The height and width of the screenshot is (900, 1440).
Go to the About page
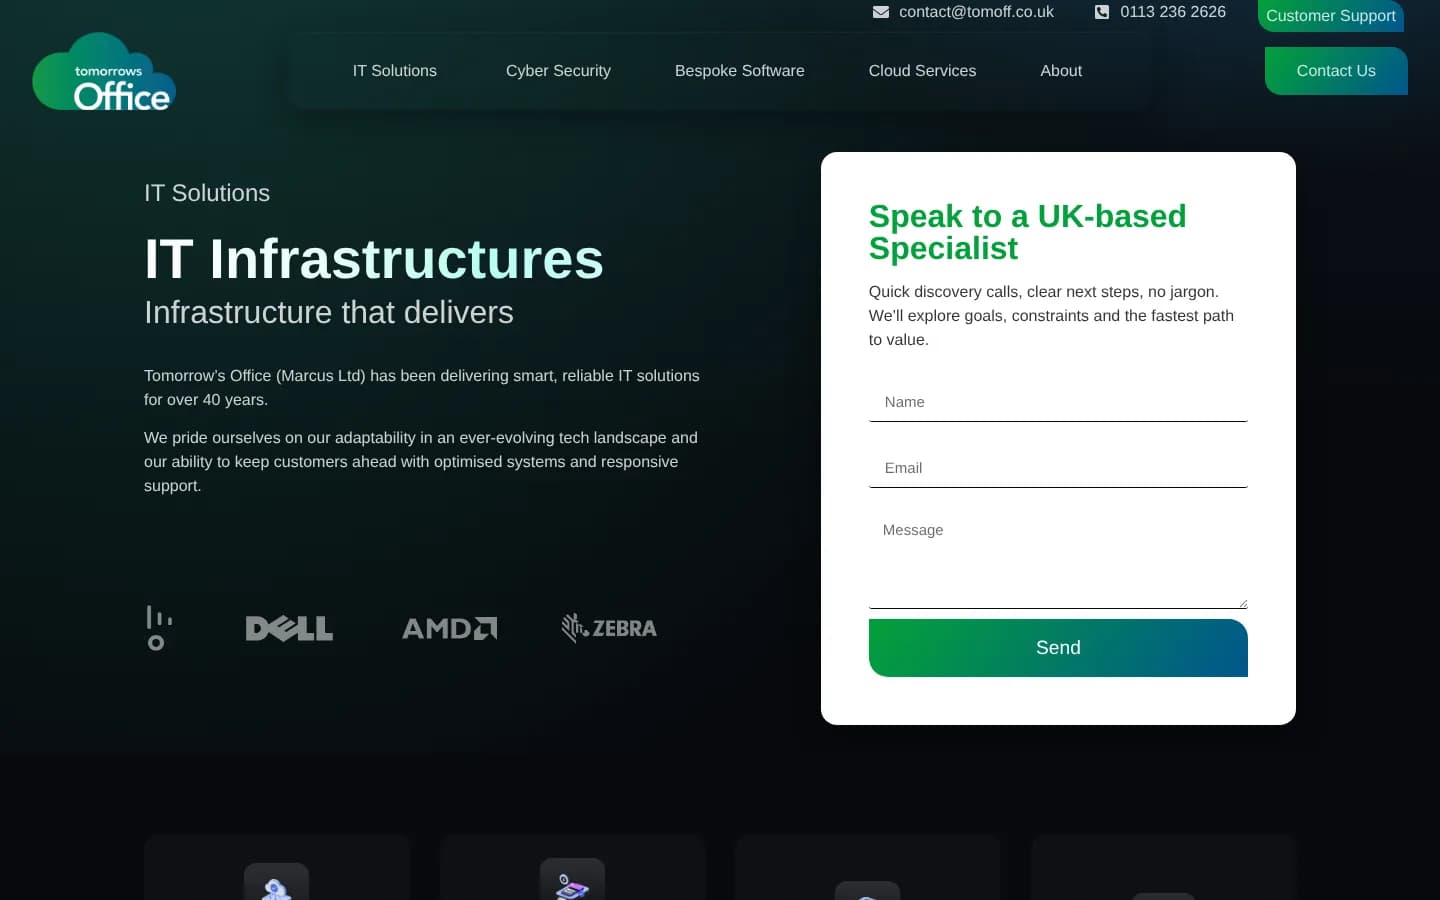pyautogui.click(x=1061, y=71)
